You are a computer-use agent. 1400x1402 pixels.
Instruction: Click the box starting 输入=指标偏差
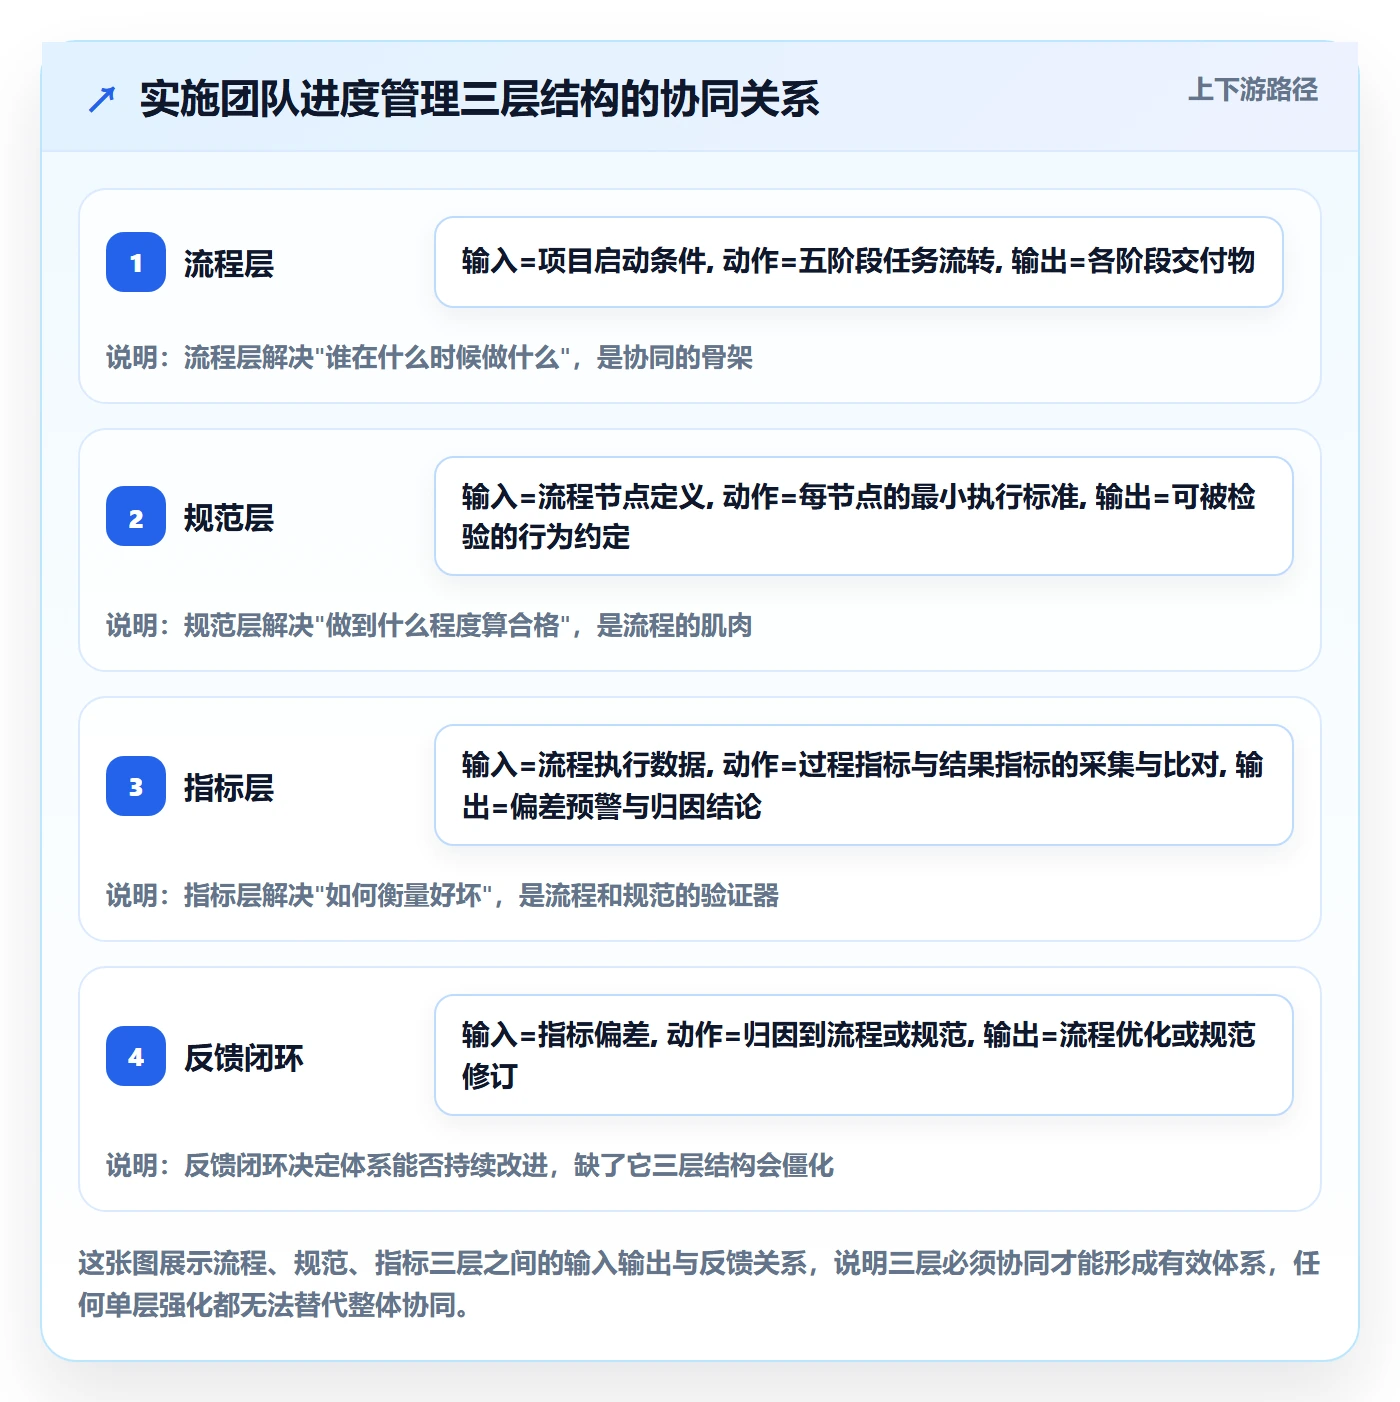pyautogui.click(x=864, y=1055)
